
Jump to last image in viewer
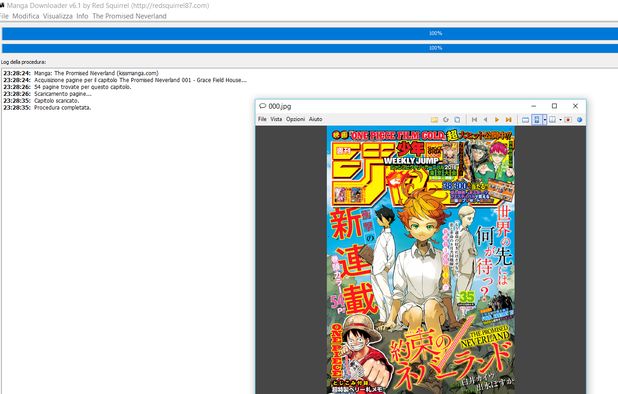(x=508, y=119)
